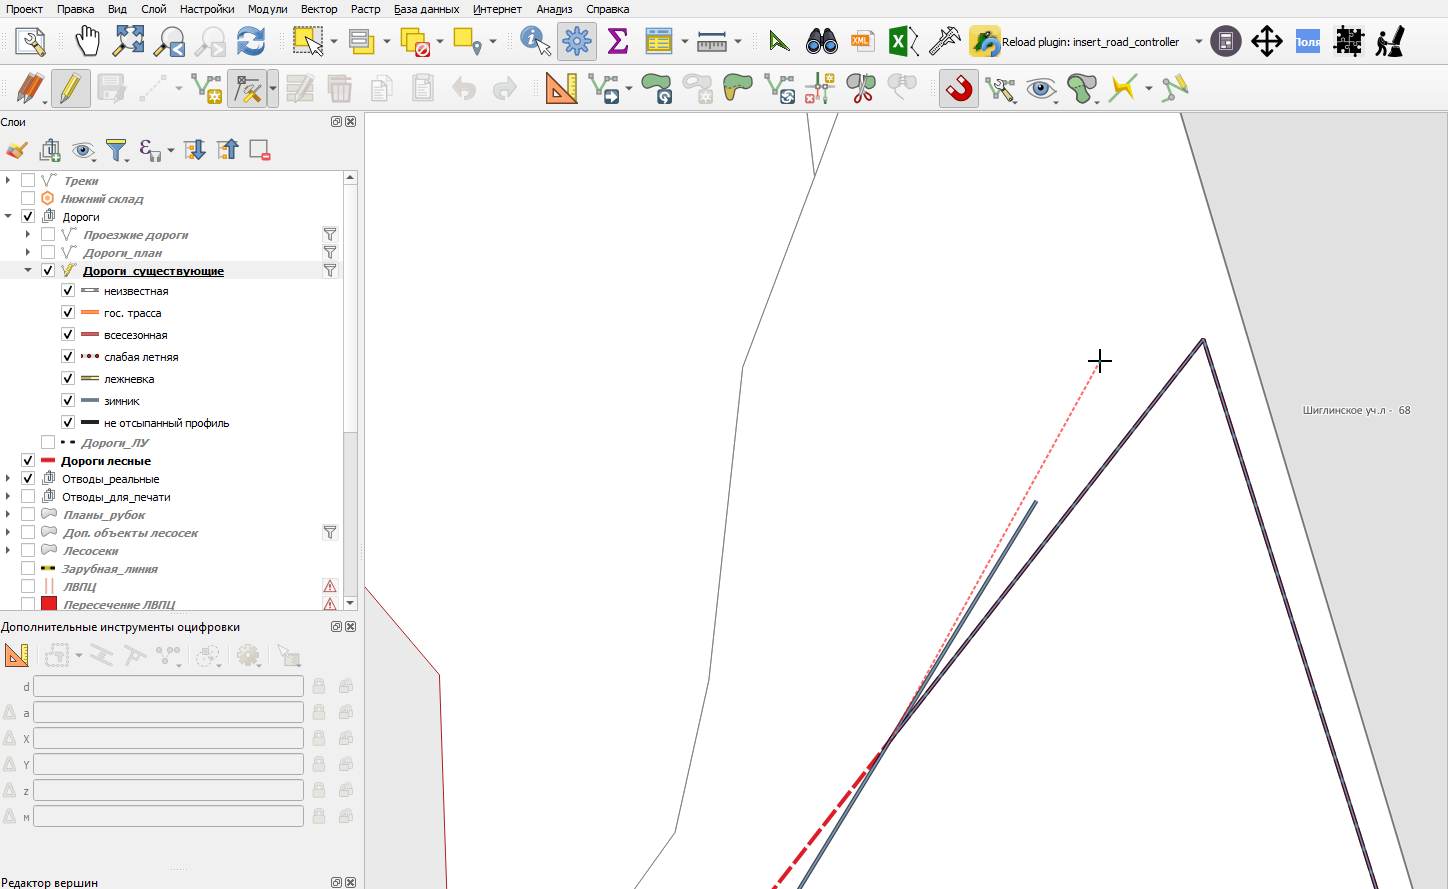Viewport: 1448px width, 889px height.
Task: Select the scissors split features tool
Action: 861,88
